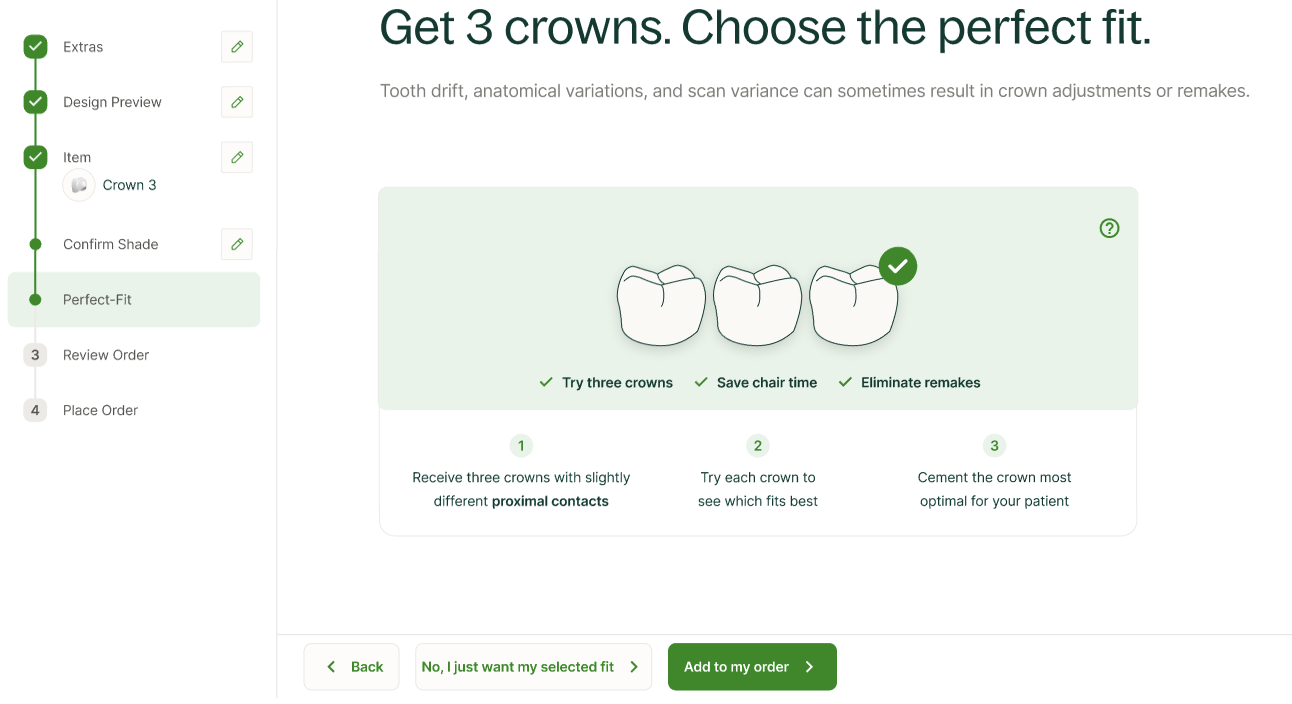
Task: Choose No, I just want my selected fit
Action: [x=533, y=667]
